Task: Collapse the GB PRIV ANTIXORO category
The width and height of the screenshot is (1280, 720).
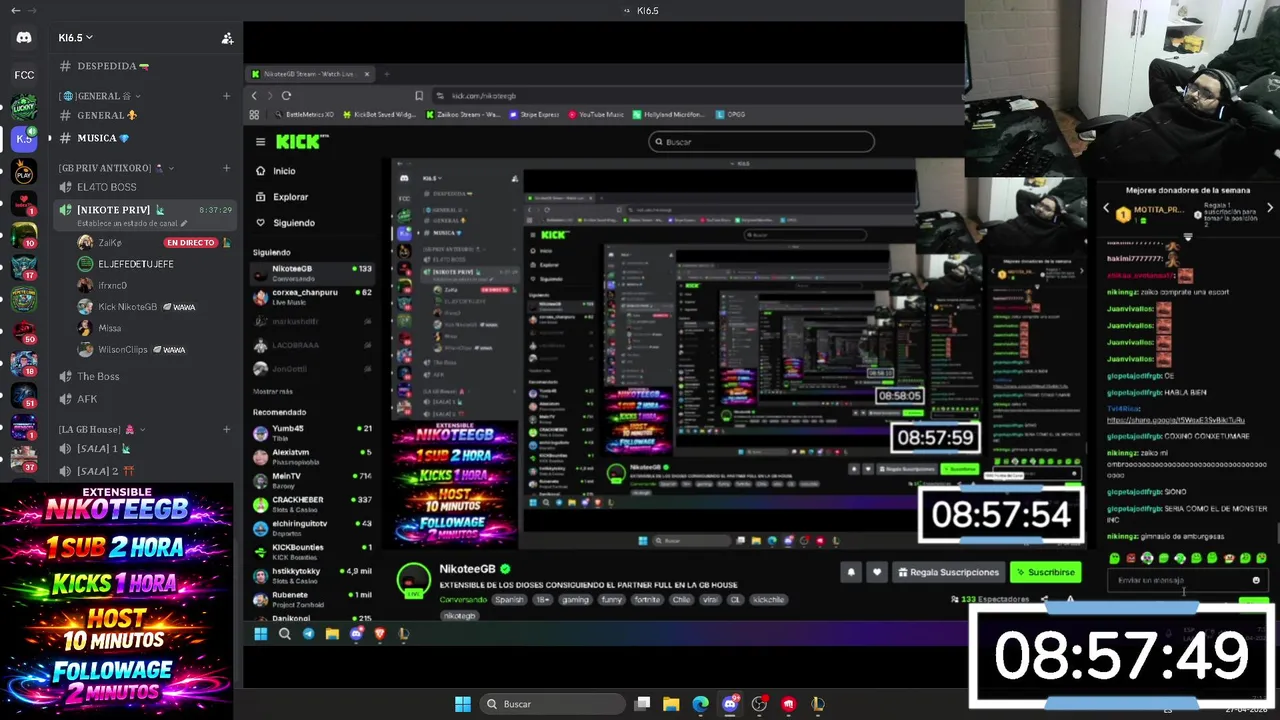Action: tap(116, 168)
